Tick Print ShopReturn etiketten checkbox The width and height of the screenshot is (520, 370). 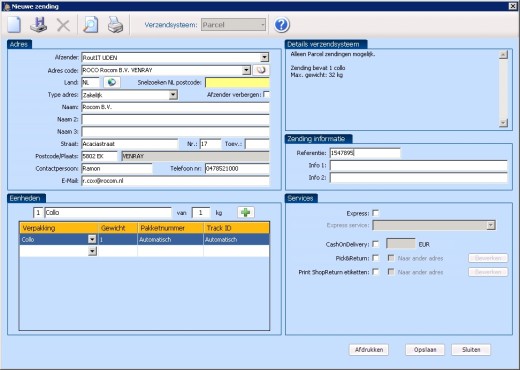coord(376,272)
